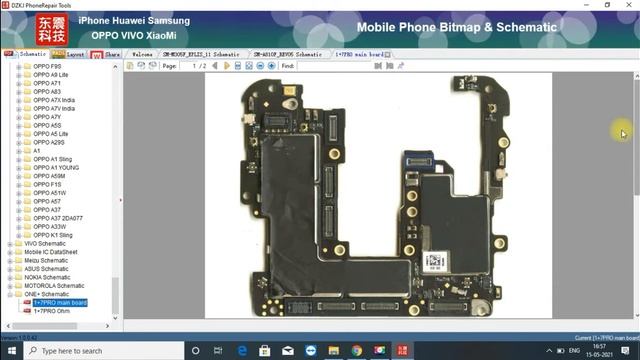Click the rotate clockwise icon in toolbar
Image resolution: width=640 pixels, height=360 pixels.
153,66
